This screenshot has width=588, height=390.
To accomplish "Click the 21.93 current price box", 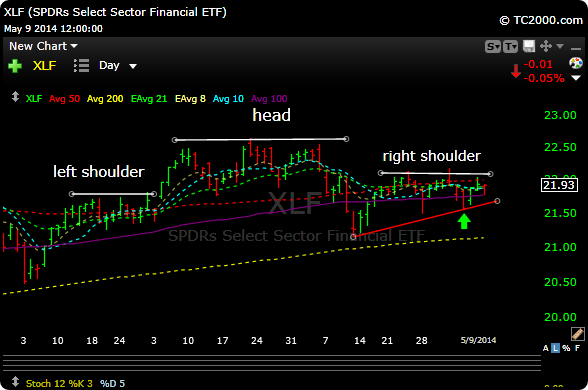I will click(559, 185).
